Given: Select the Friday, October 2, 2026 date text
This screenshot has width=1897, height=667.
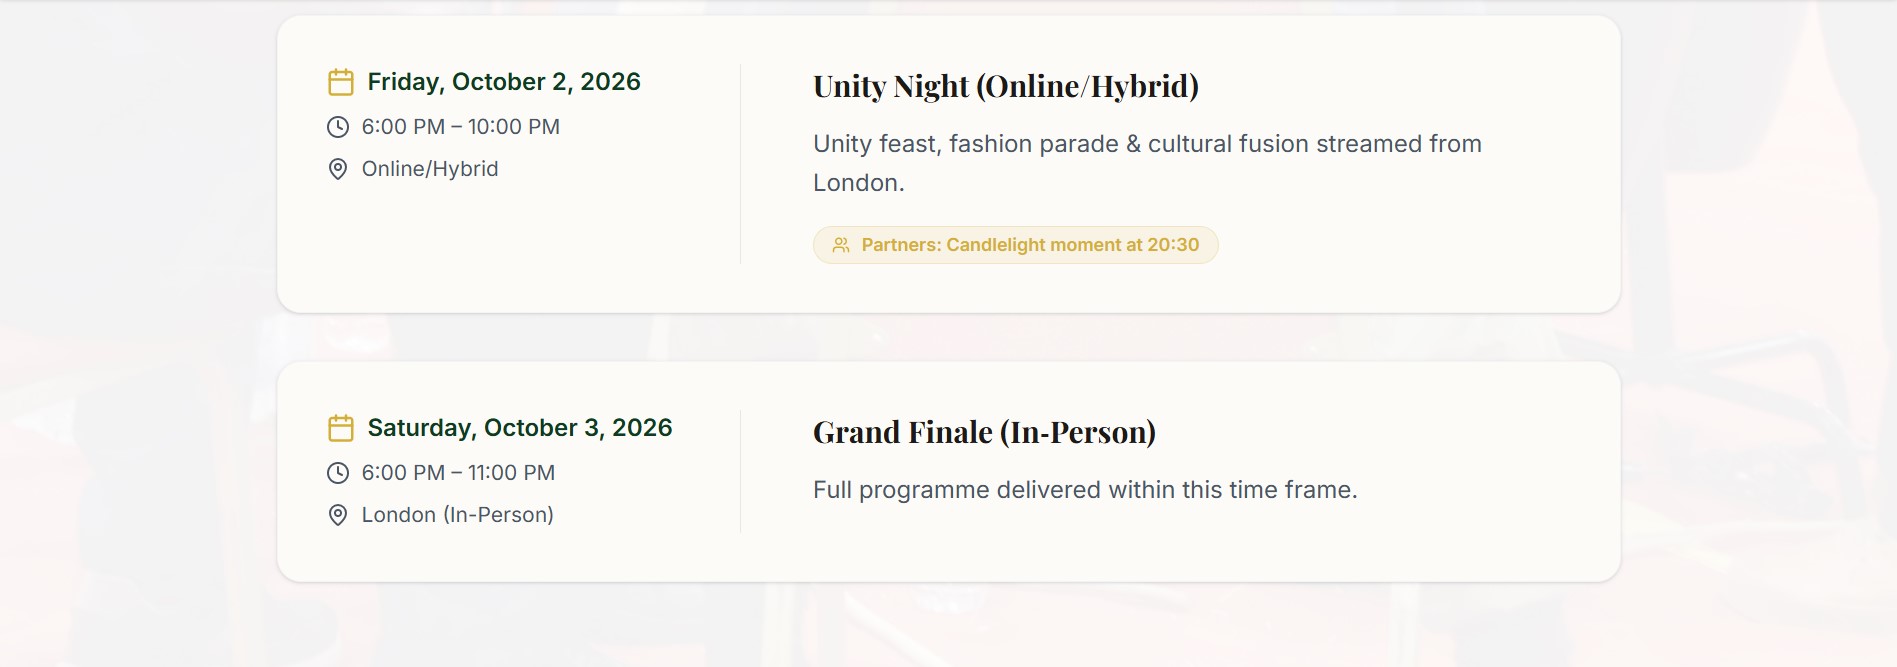Looking at the screenshot, I should coord(504,82).
